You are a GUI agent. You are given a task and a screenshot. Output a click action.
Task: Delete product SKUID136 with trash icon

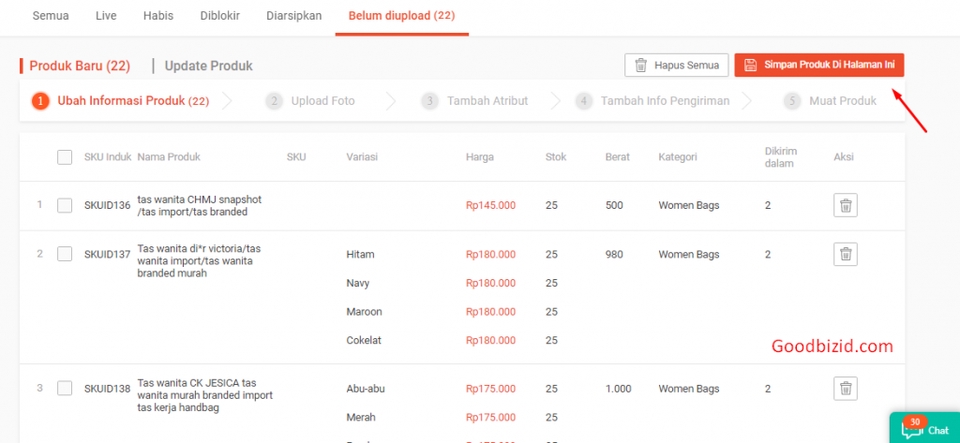[845, 205]
